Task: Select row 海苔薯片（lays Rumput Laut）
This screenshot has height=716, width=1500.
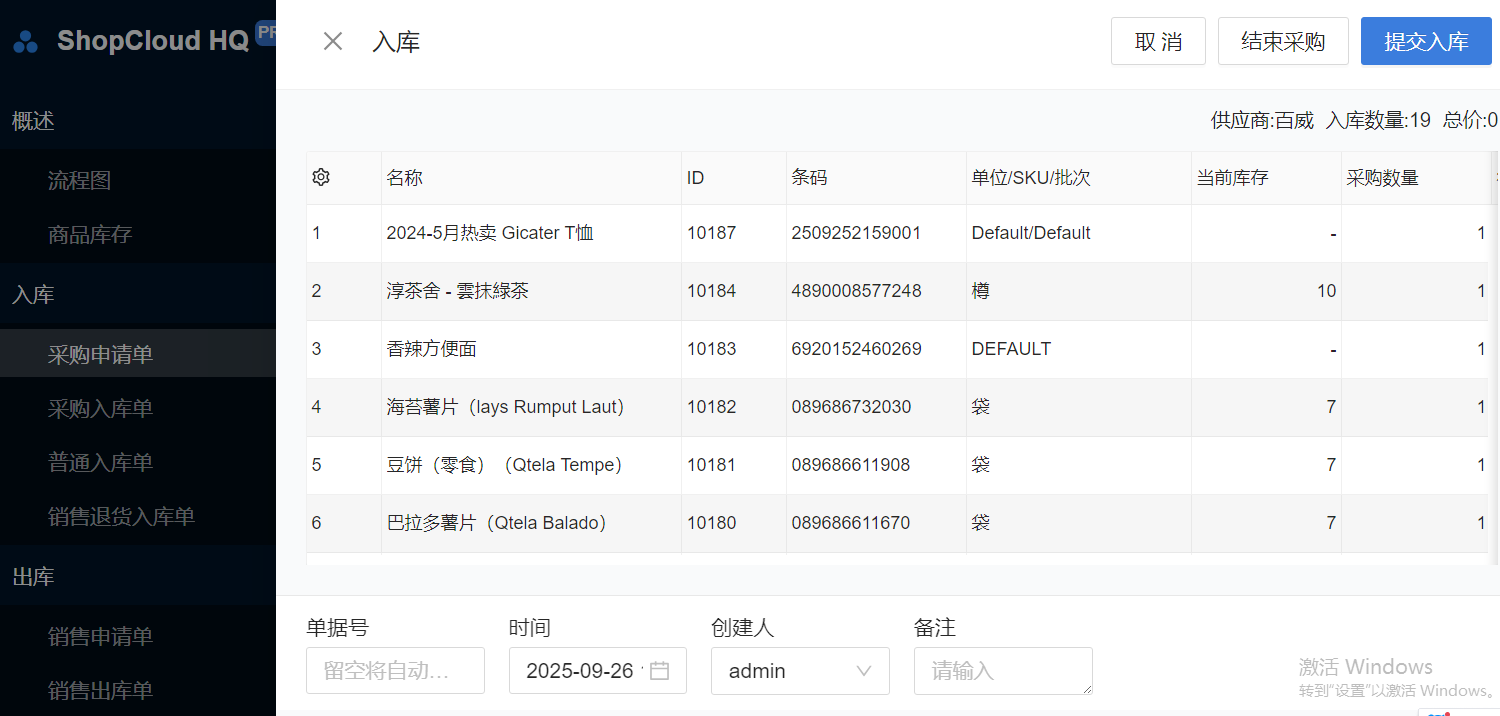Action: pos(897,407)
